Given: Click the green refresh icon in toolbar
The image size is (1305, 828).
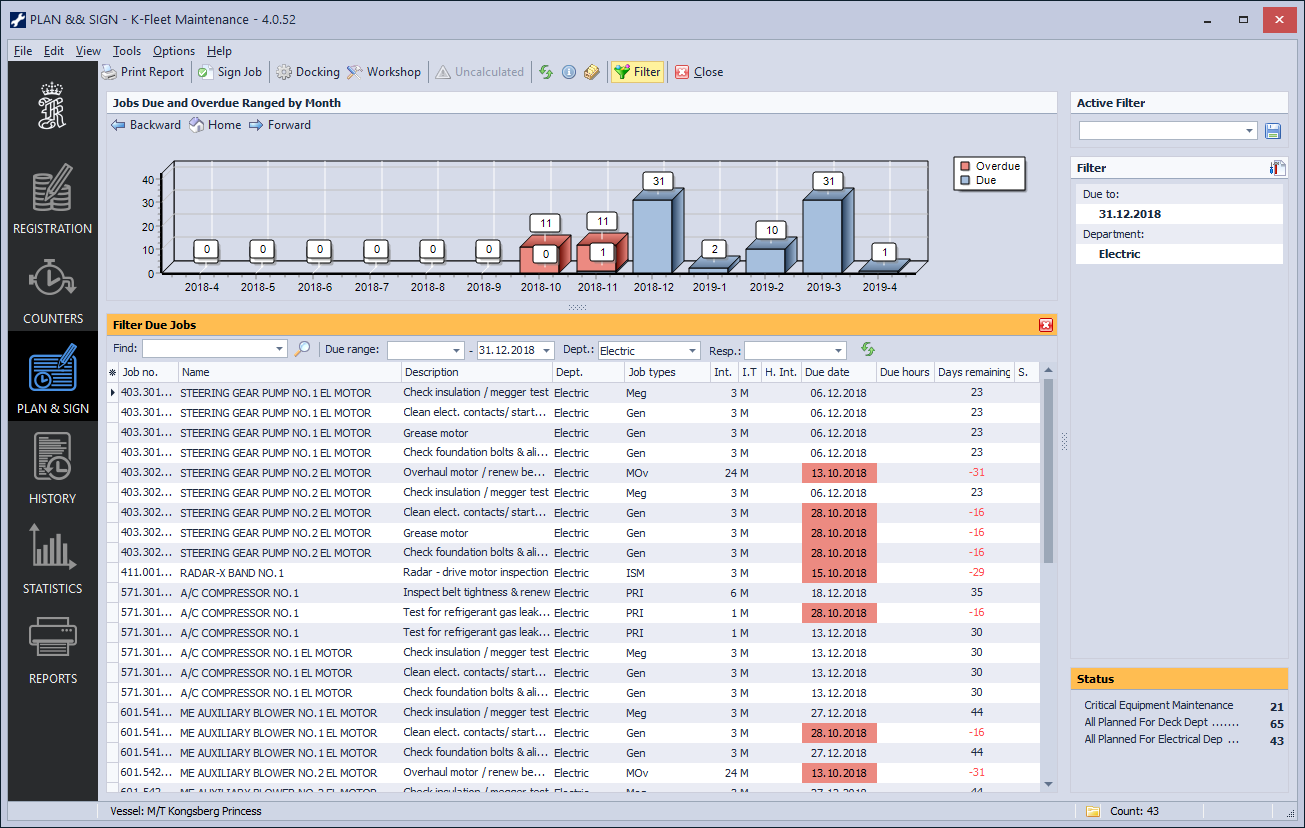Looking at the screenshot, I should click(546, 72).
